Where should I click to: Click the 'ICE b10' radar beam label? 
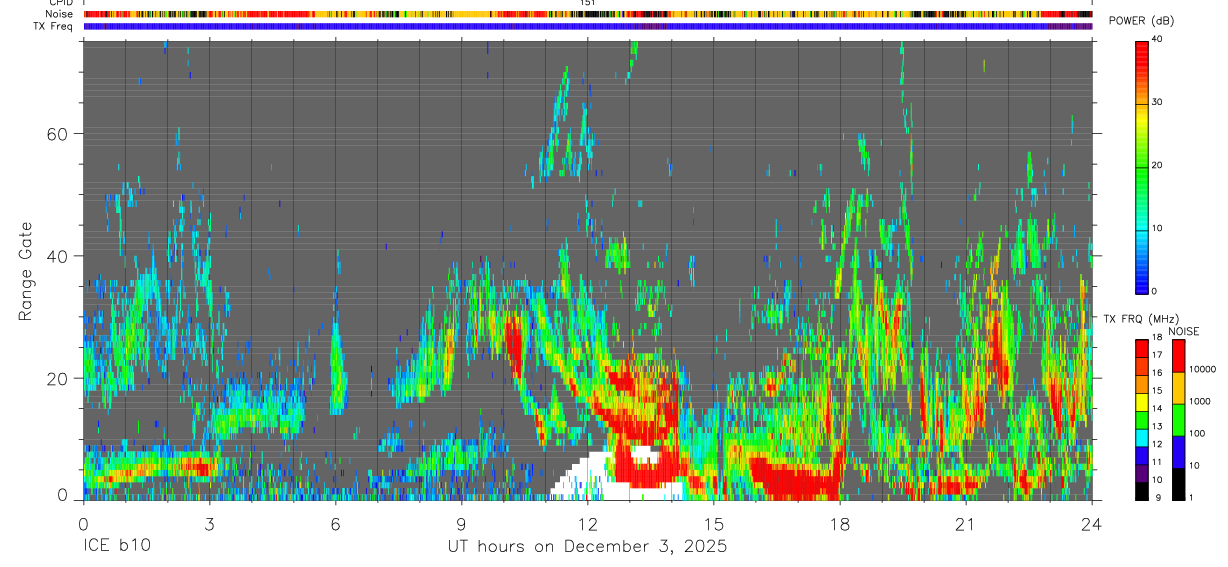[x=116, y=547]
